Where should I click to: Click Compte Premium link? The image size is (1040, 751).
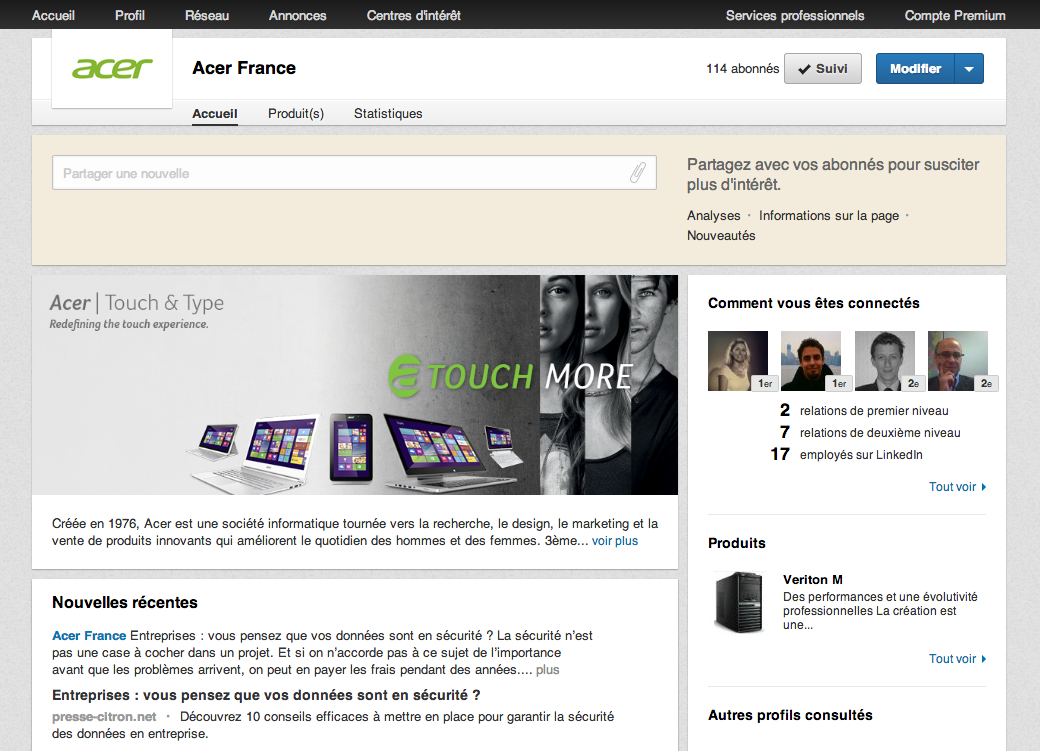tap(955, 15)
